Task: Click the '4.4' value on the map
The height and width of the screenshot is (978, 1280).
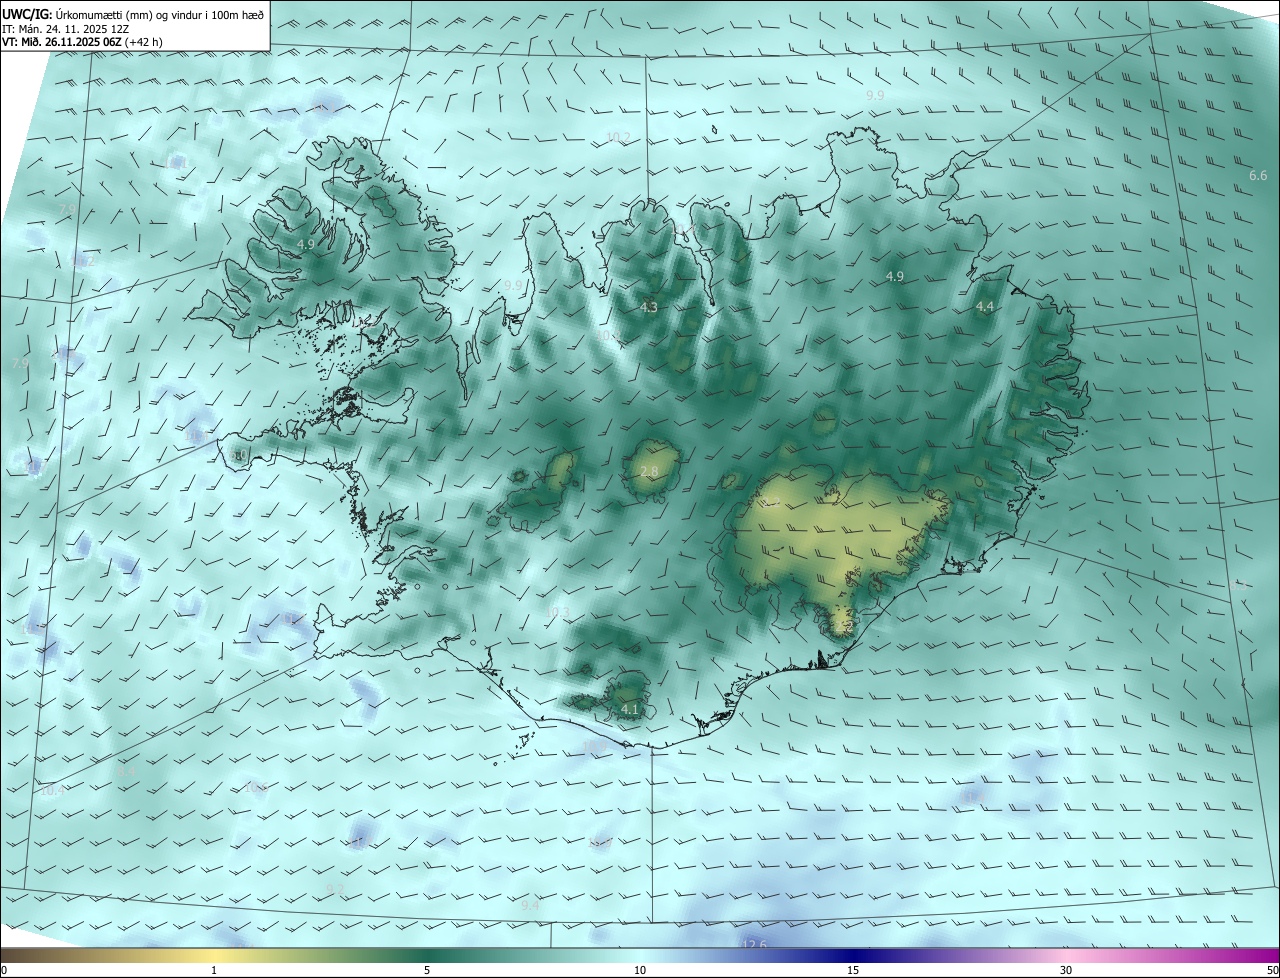Action: point(985,307)
